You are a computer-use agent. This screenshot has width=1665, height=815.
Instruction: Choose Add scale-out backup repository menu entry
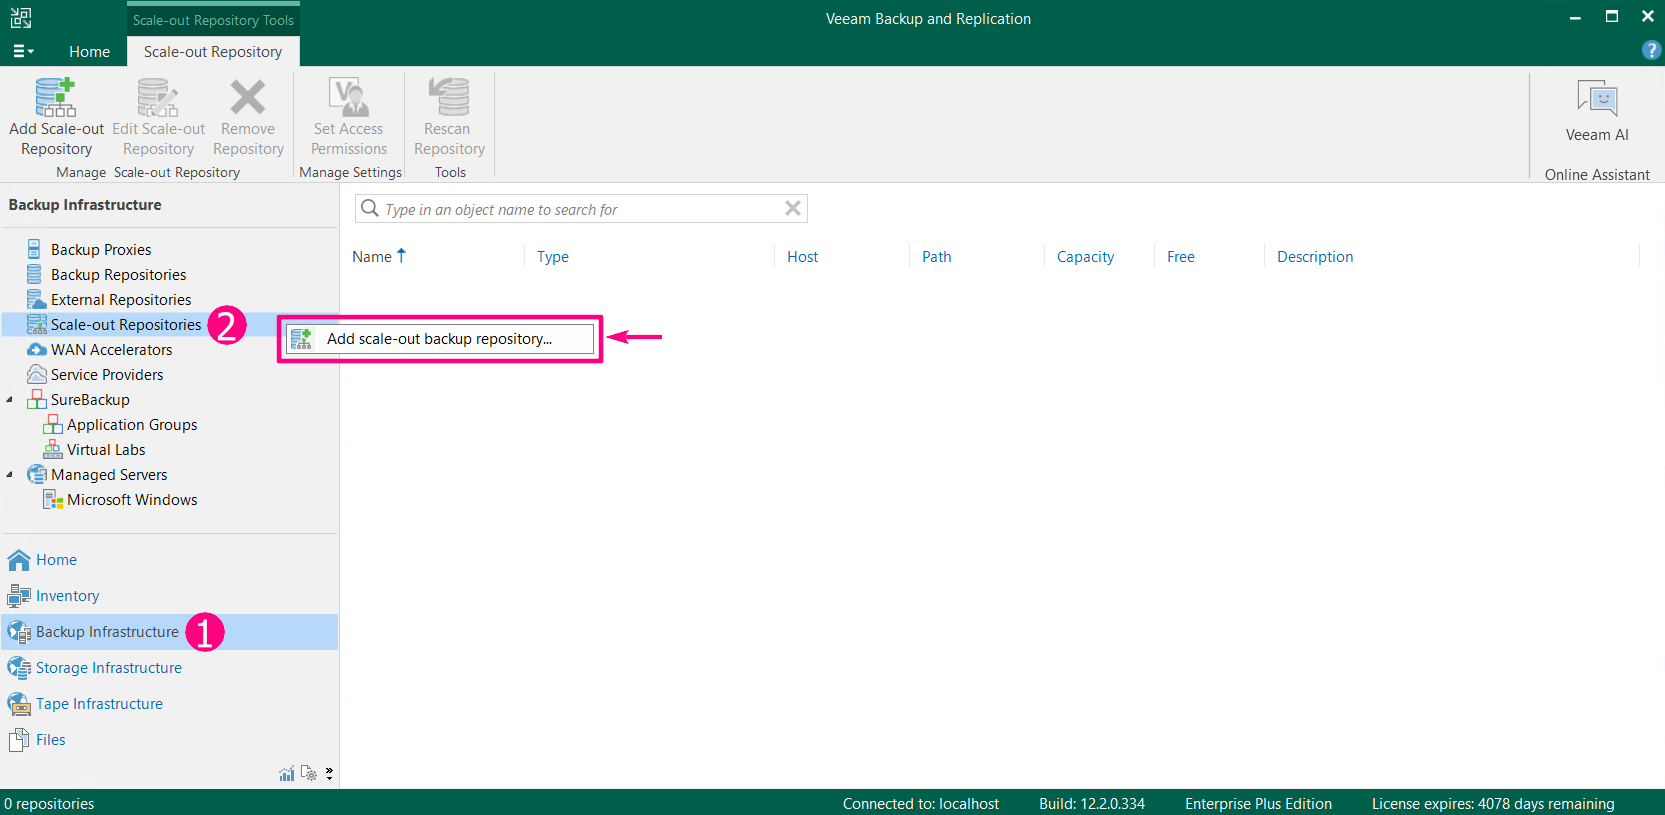440,338
